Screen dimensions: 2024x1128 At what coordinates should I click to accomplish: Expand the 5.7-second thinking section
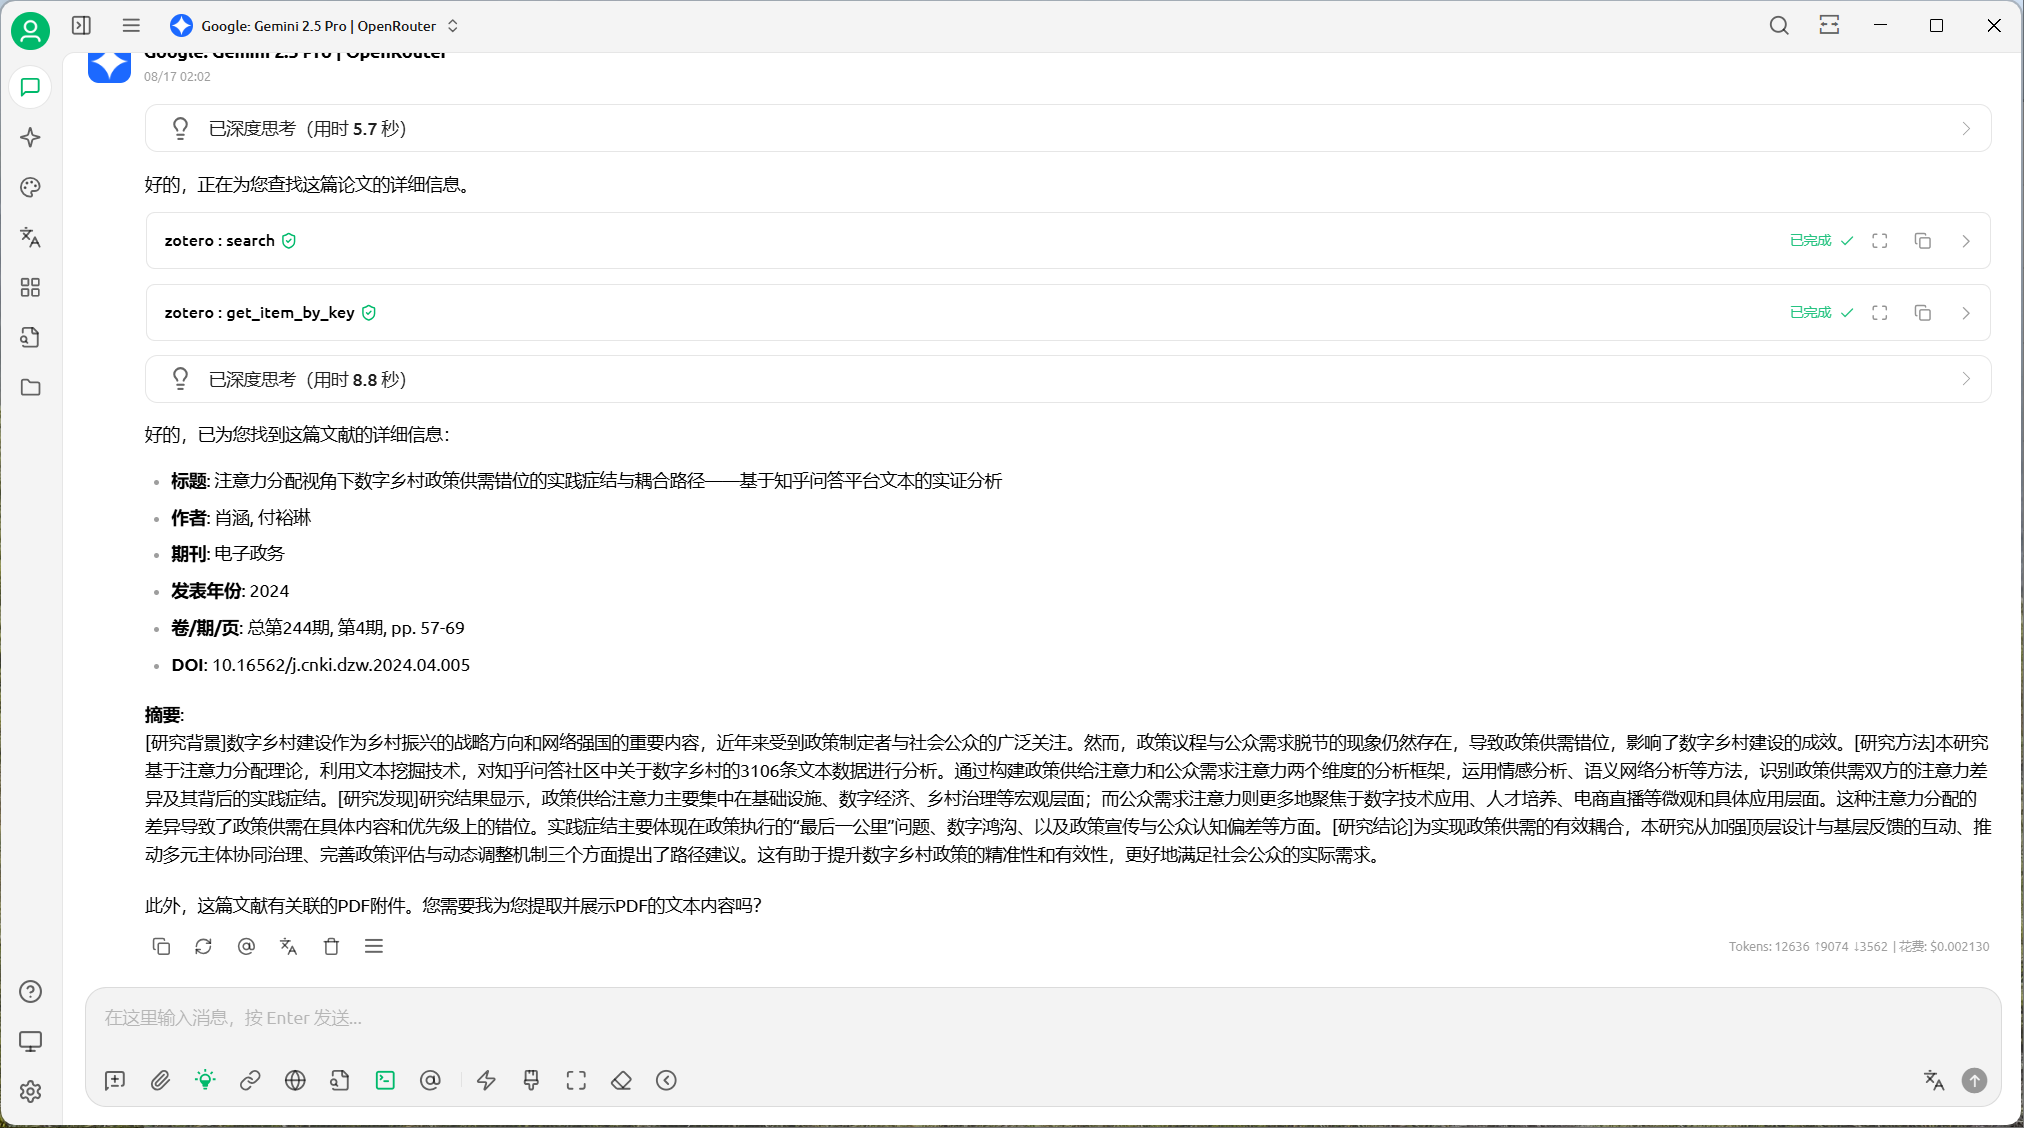point(1965,128)
